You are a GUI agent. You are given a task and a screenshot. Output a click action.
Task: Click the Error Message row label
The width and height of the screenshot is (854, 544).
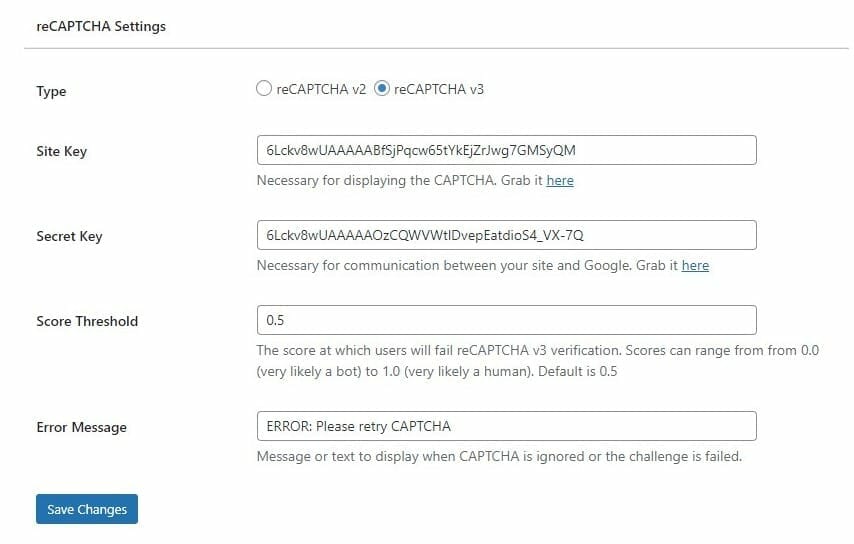82,427
